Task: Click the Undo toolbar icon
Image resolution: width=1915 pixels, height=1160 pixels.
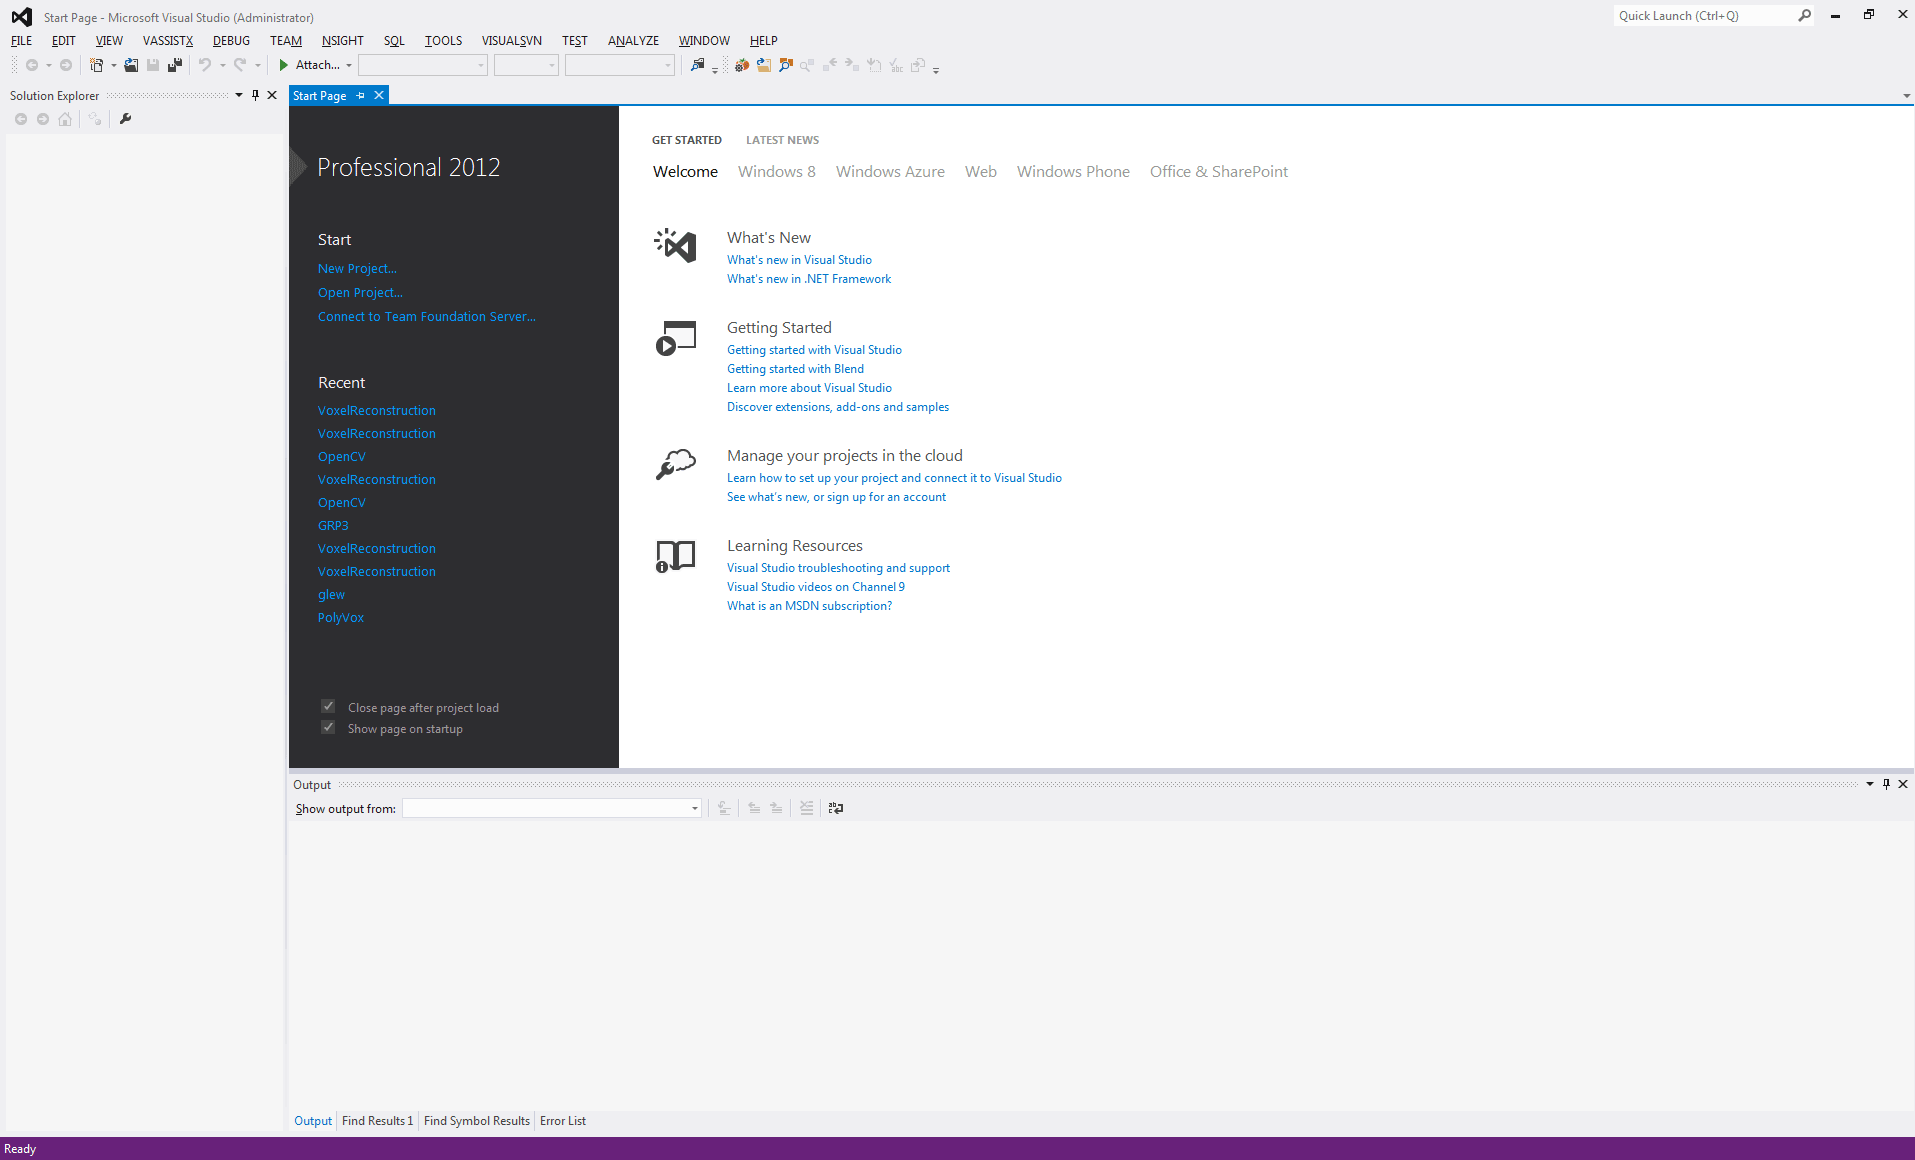Action: 205,65
